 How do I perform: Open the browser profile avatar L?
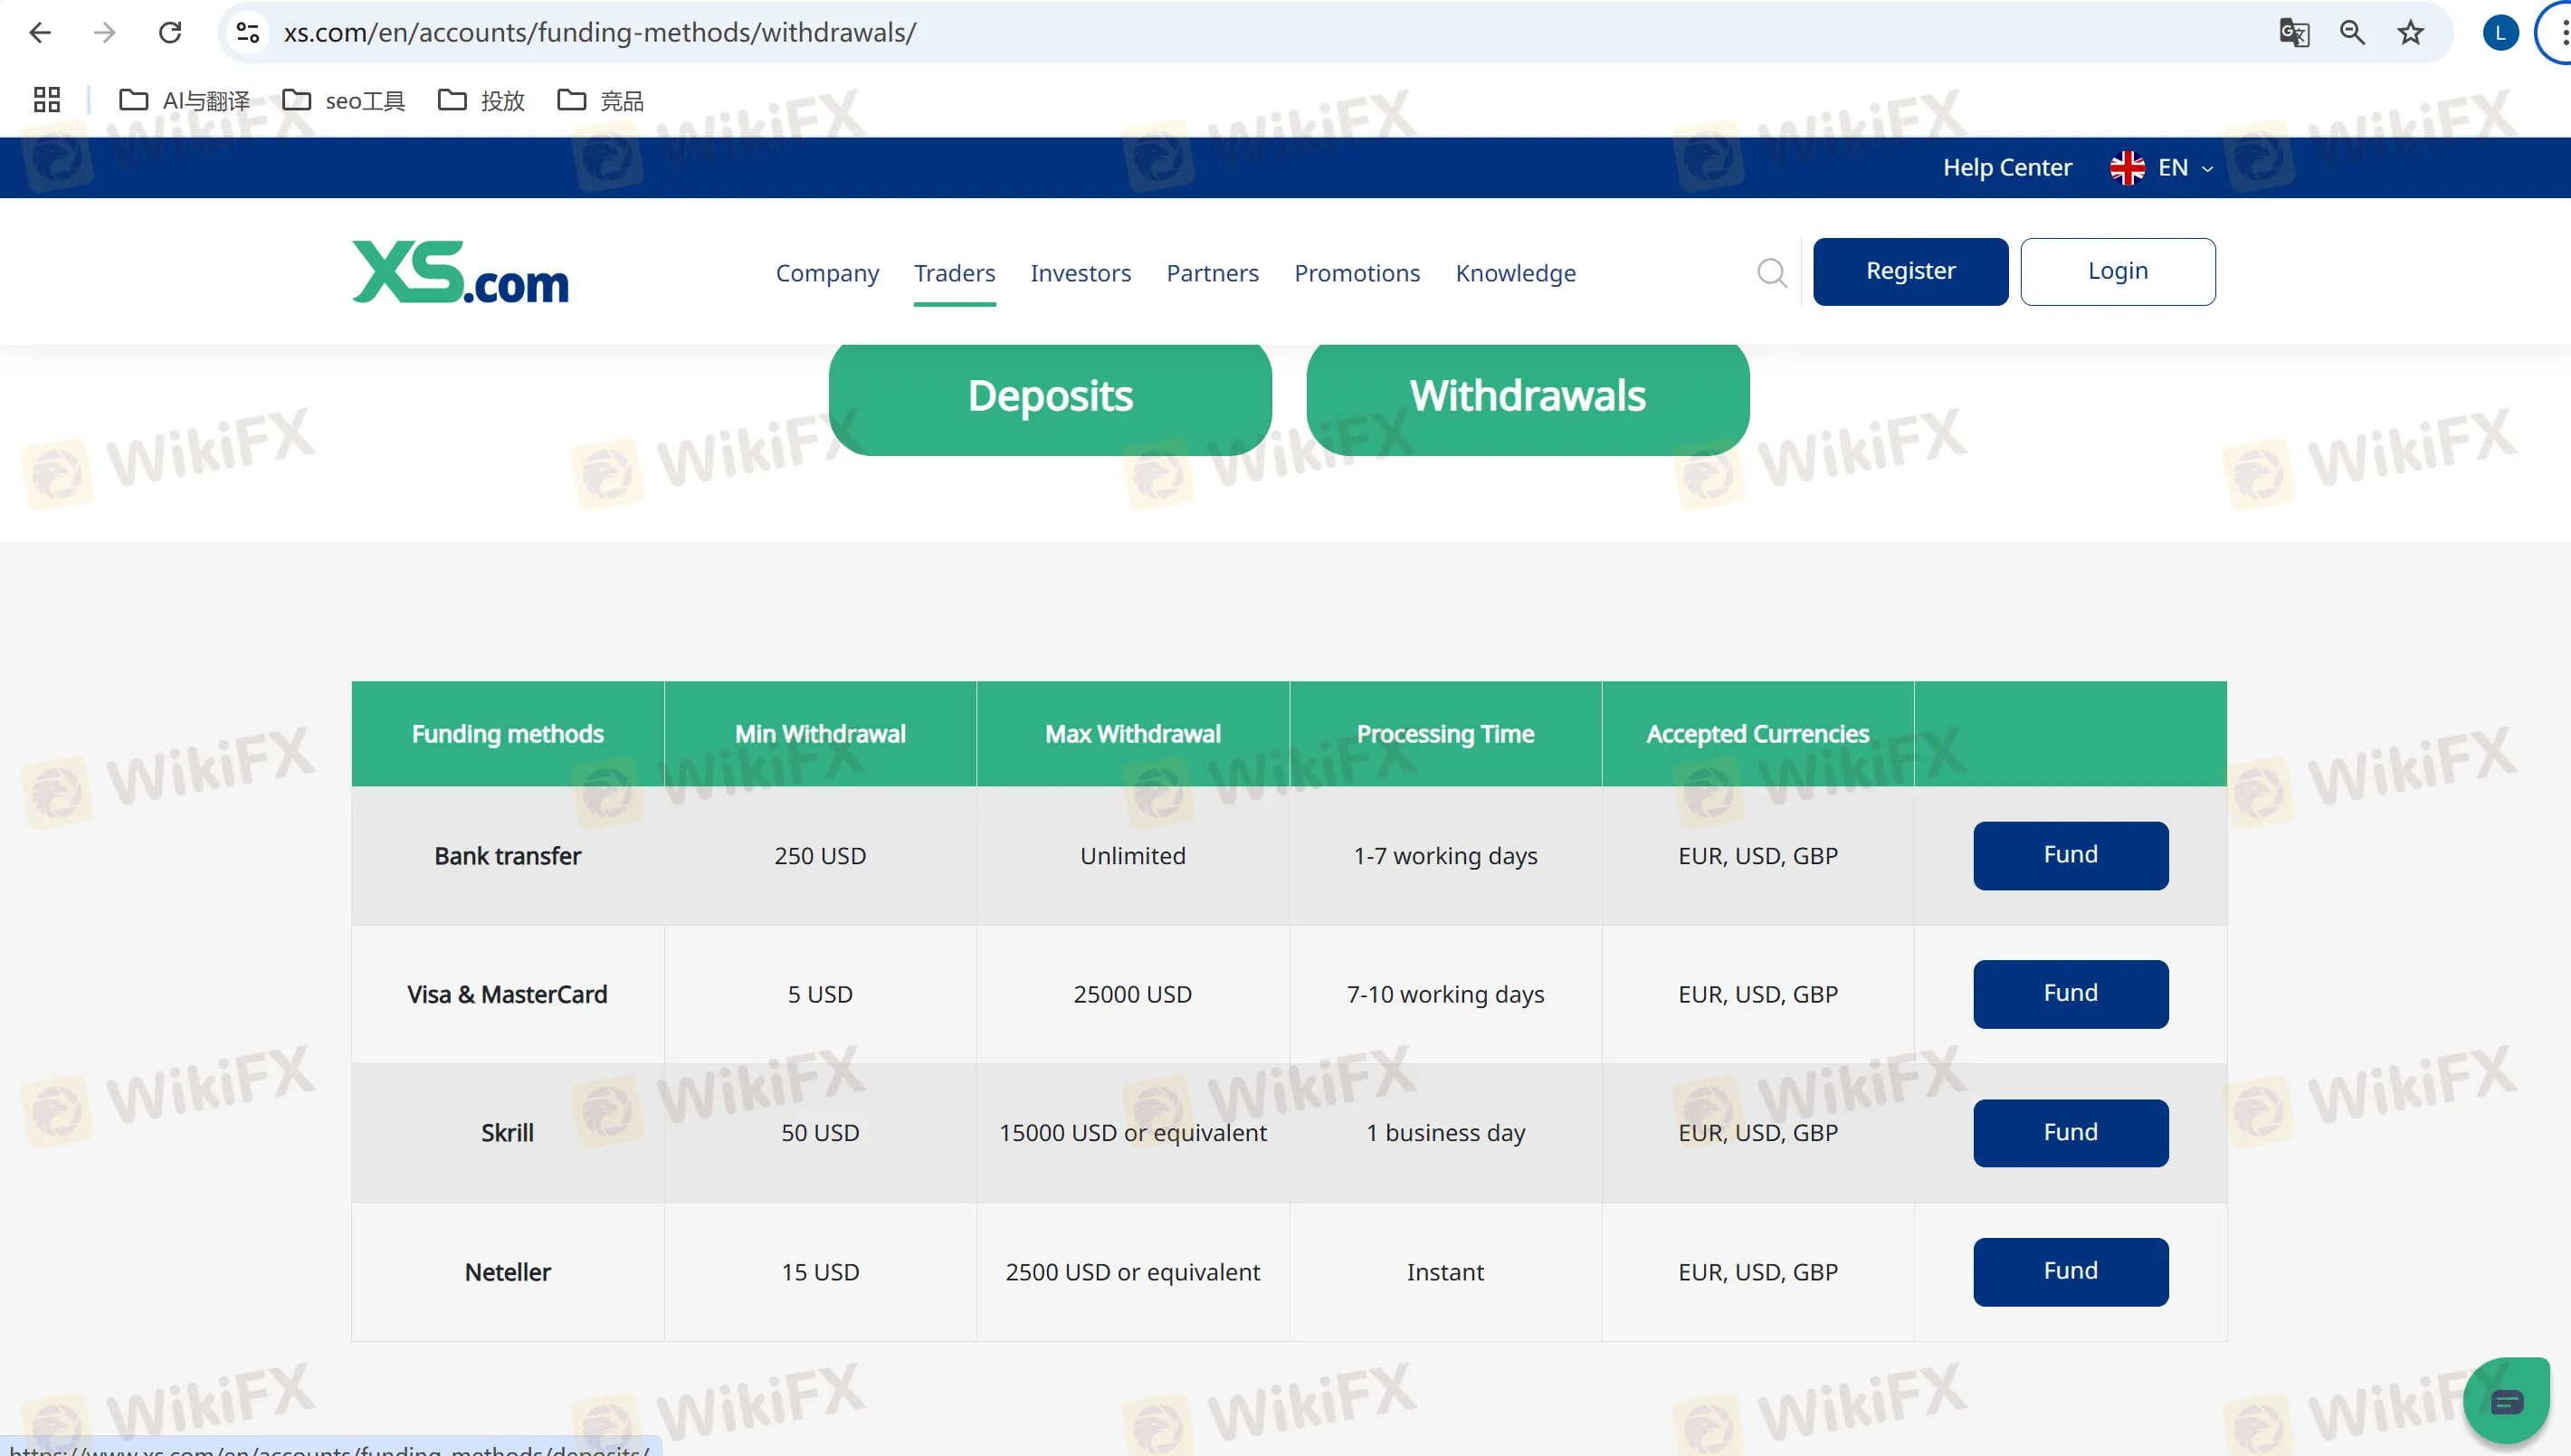pos(2500,32)
